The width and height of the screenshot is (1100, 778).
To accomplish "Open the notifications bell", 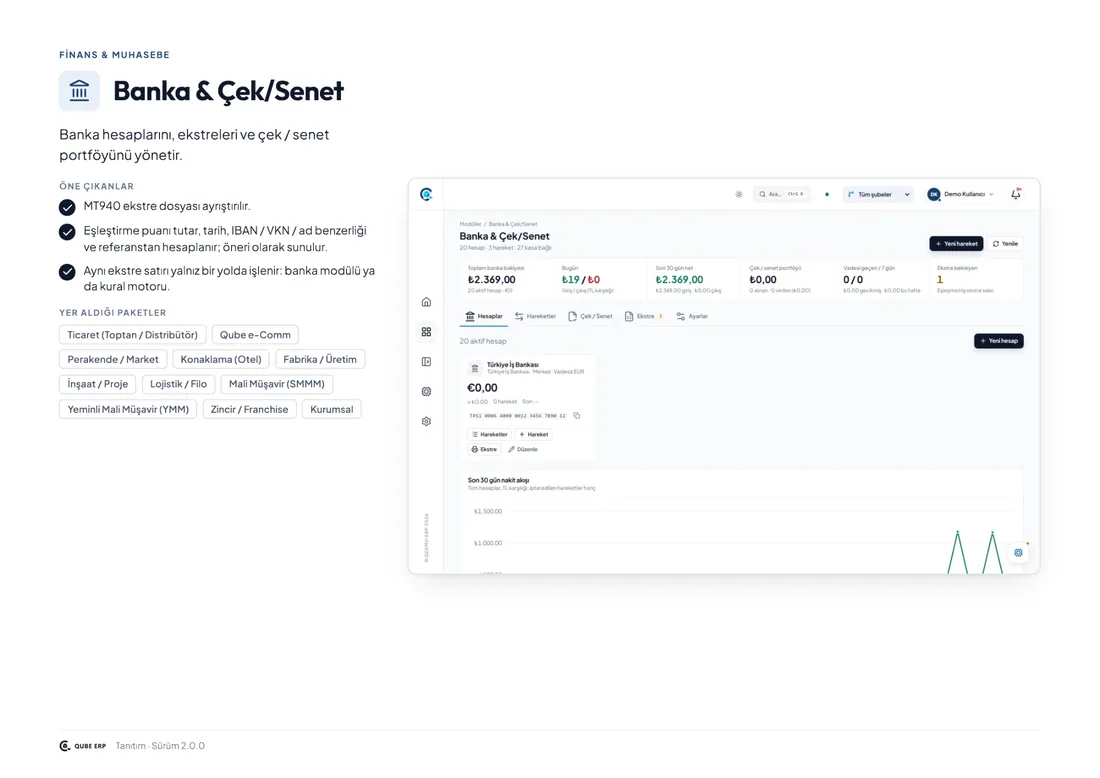I will click(x=1016, y=194).
